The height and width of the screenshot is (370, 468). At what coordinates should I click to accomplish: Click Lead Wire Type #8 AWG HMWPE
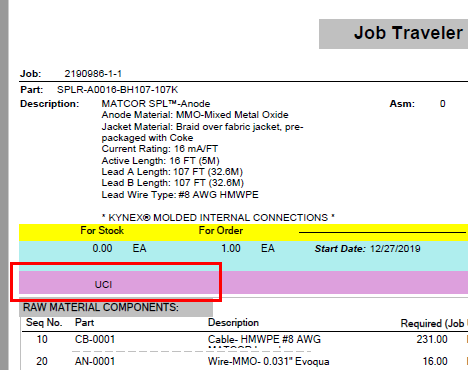point(180,195)
